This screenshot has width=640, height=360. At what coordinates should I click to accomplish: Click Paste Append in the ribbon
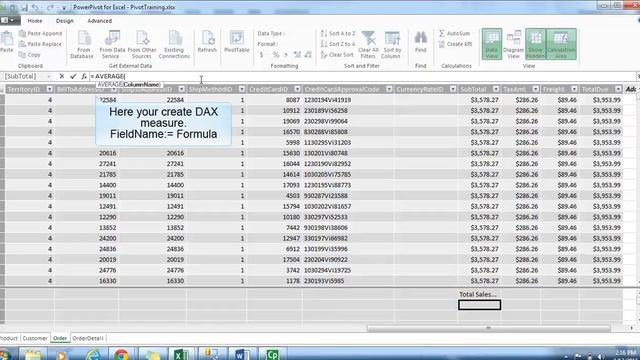point(40,33)
